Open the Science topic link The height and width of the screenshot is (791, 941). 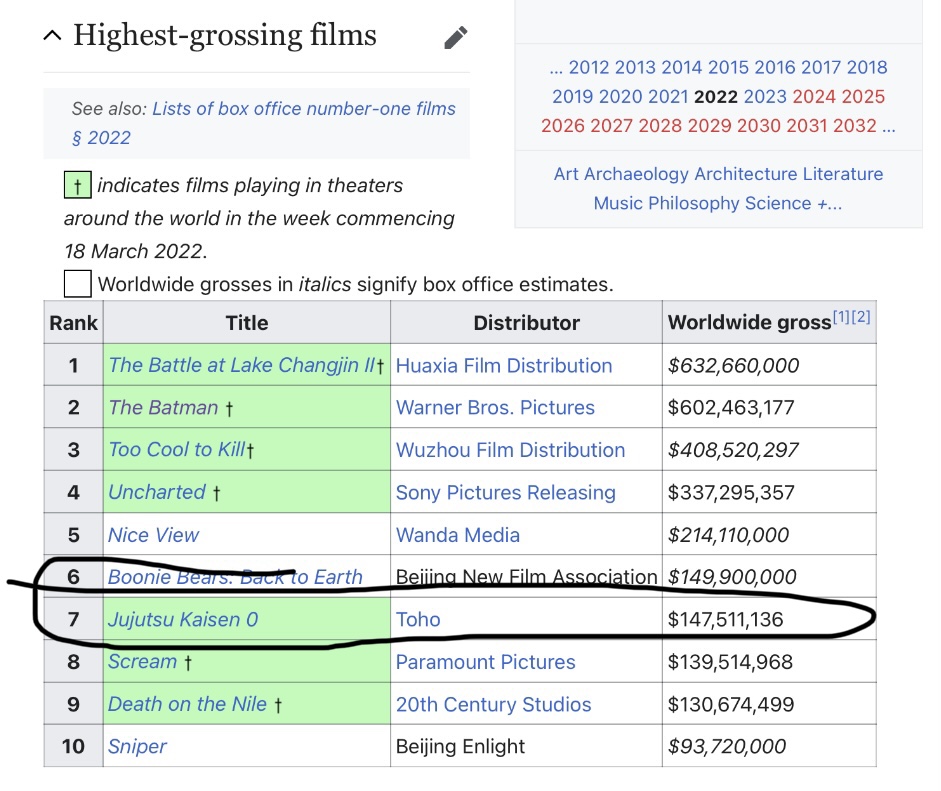tap(778, 203)
